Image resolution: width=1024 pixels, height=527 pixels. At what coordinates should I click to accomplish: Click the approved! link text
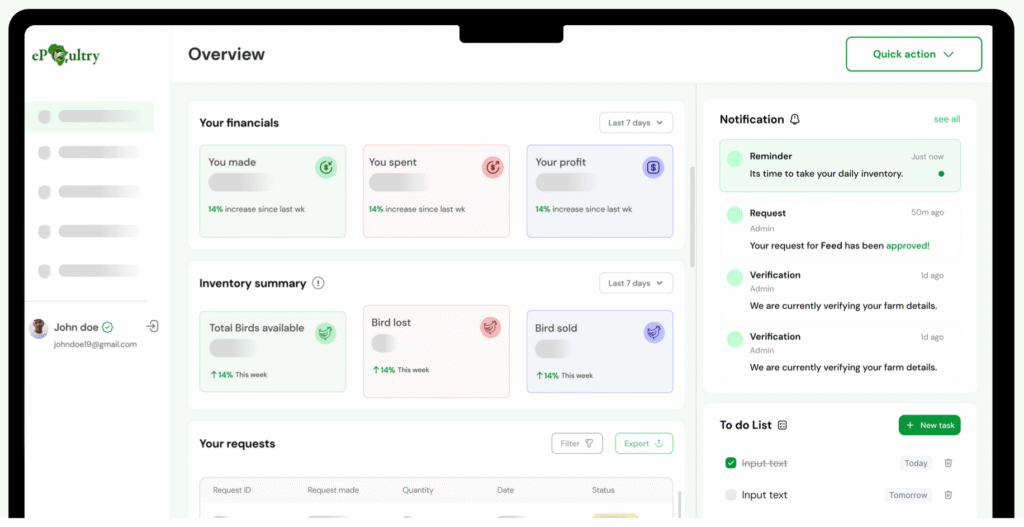point(908,246)
